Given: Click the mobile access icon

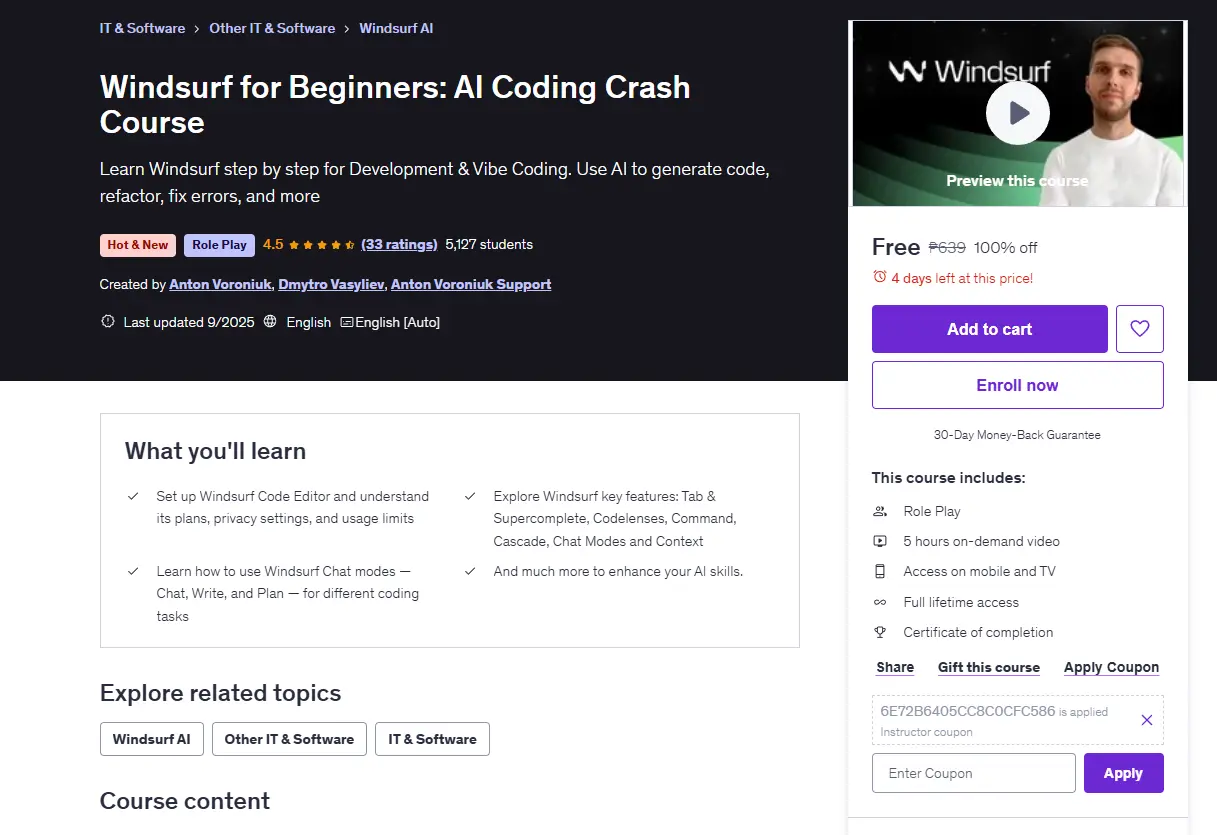Looking at the screenshot, I should [x=880, y=571].
